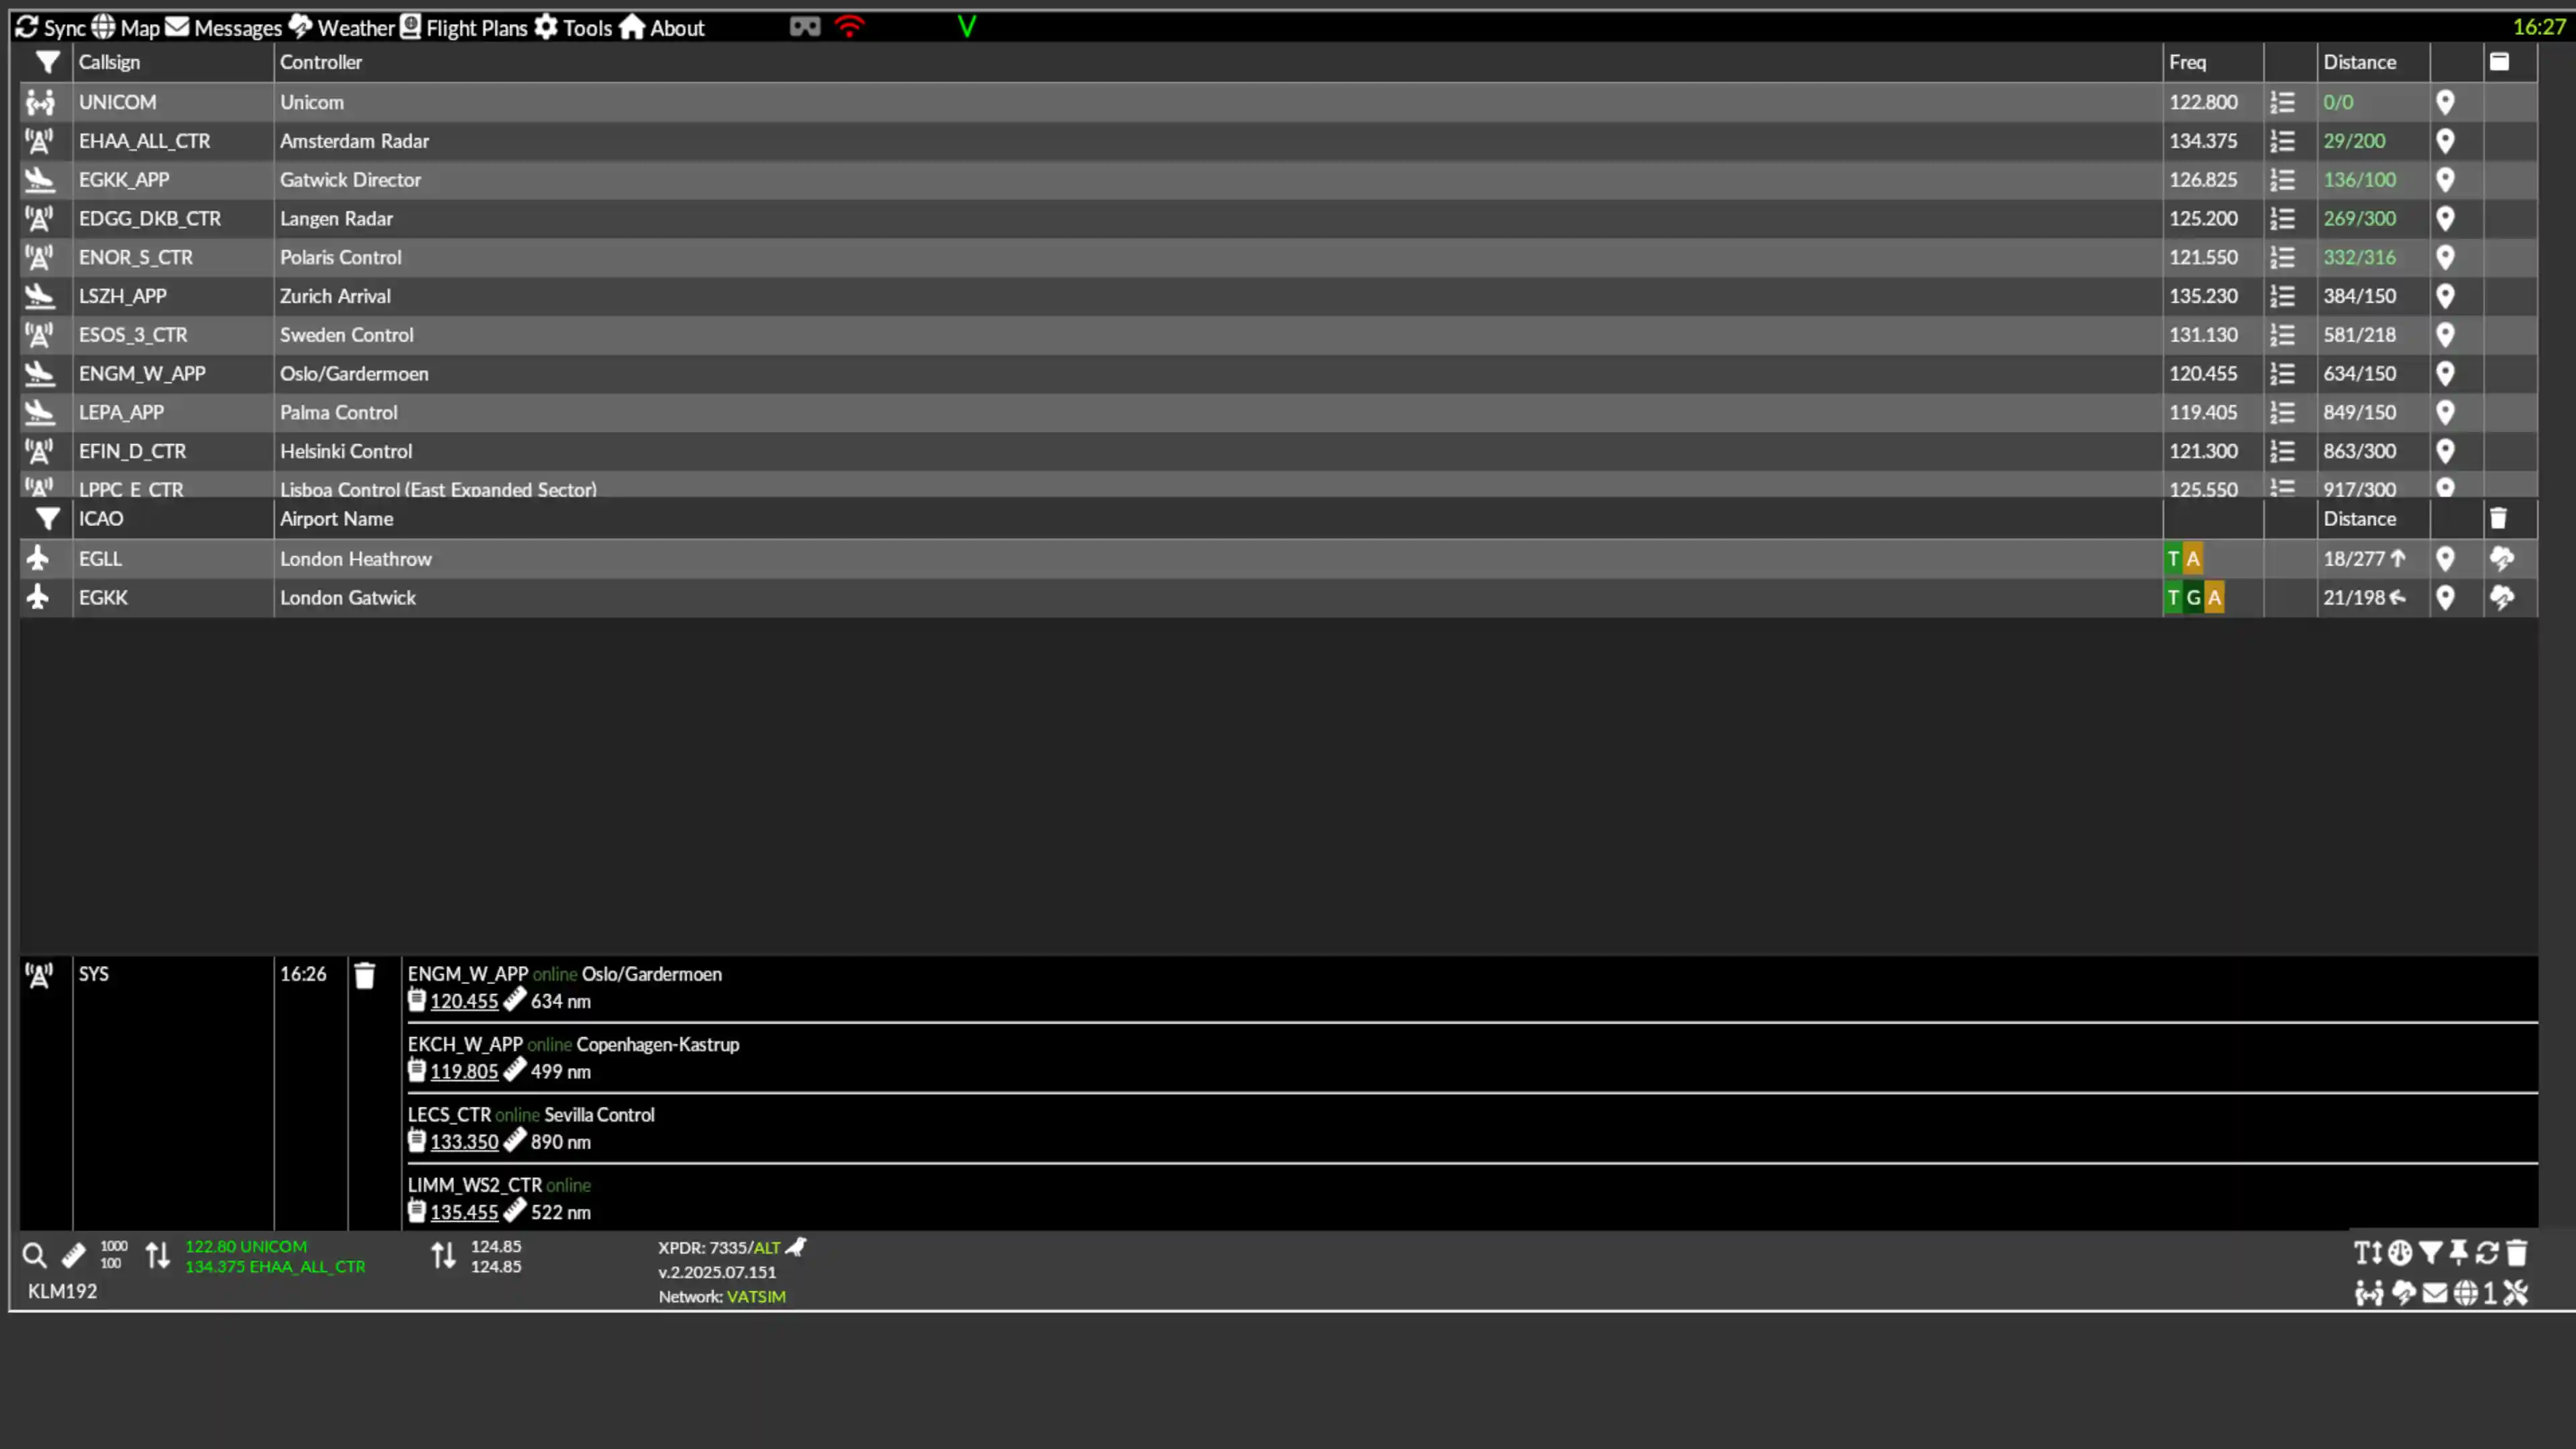
Task: Select the Langen Radar controller row
Action: tap(1278, 219)
